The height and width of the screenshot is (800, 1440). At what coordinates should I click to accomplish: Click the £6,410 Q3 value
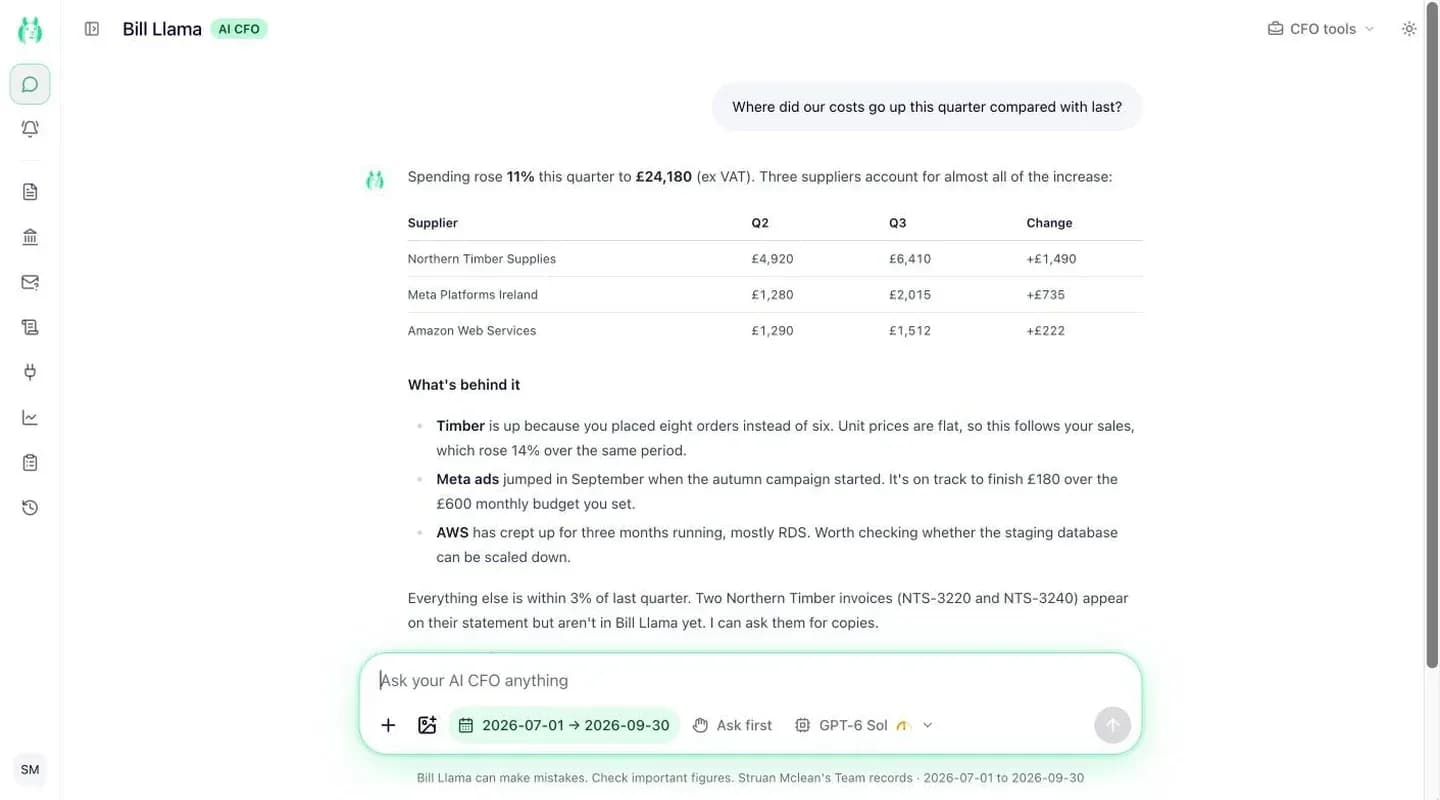[x=910, y=259]
